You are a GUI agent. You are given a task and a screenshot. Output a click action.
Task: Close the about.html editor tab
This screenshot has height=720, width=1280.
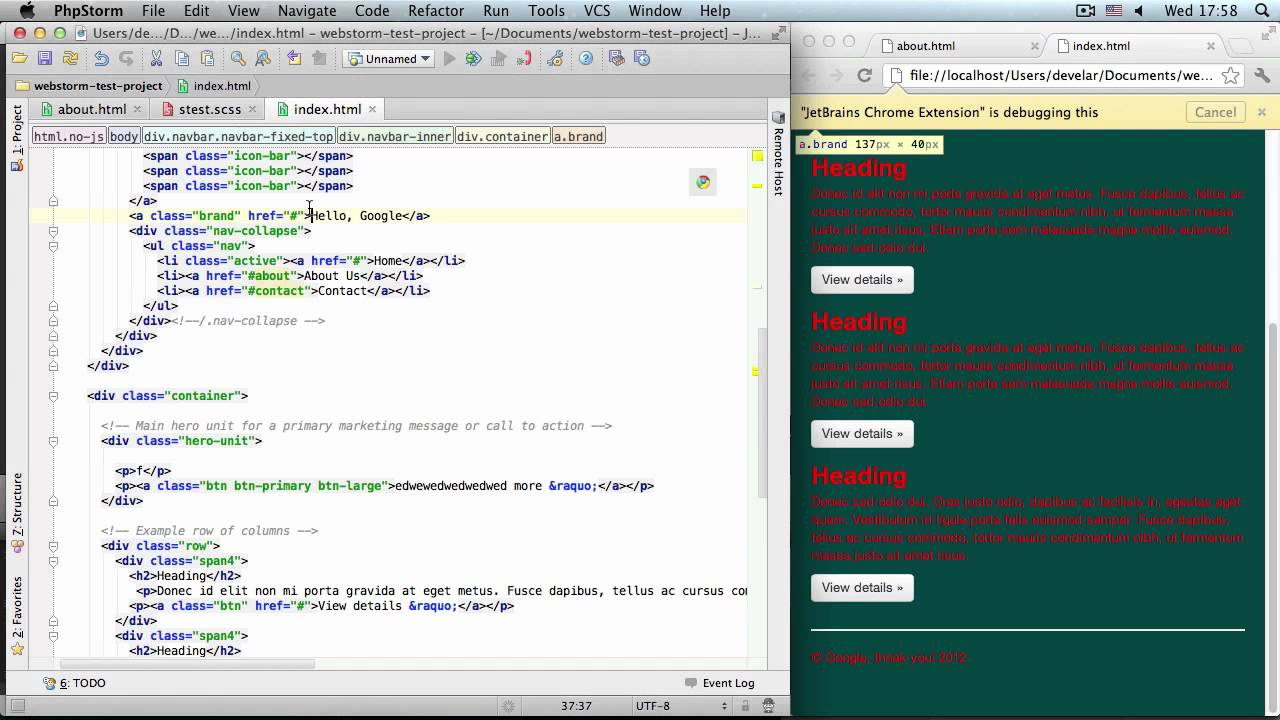[137, 109]
